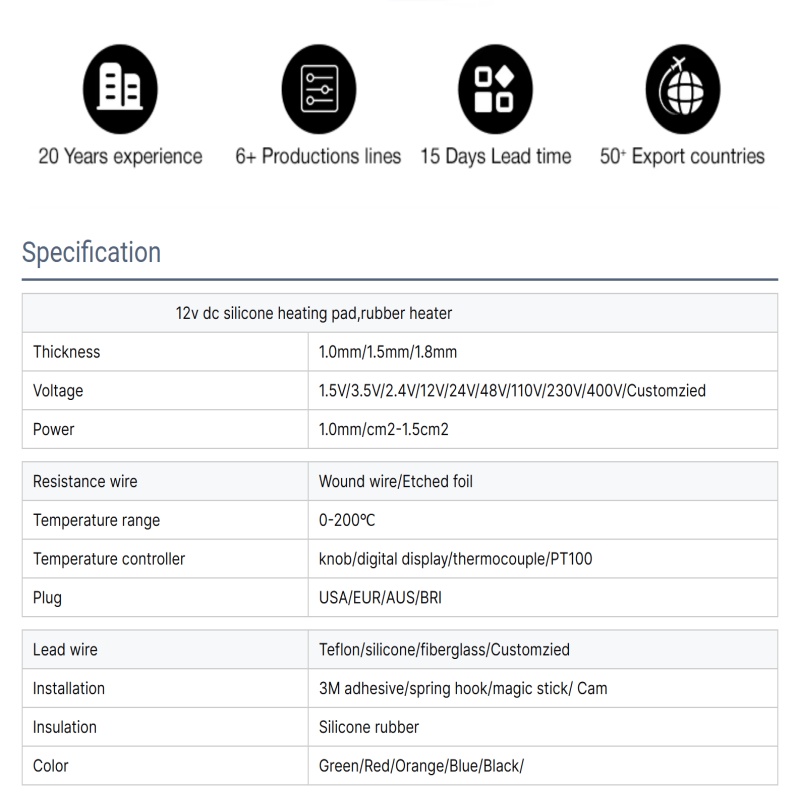Screen dimensions: 800x800
Task: Click the Specification heading
Action: pos(91,252)
